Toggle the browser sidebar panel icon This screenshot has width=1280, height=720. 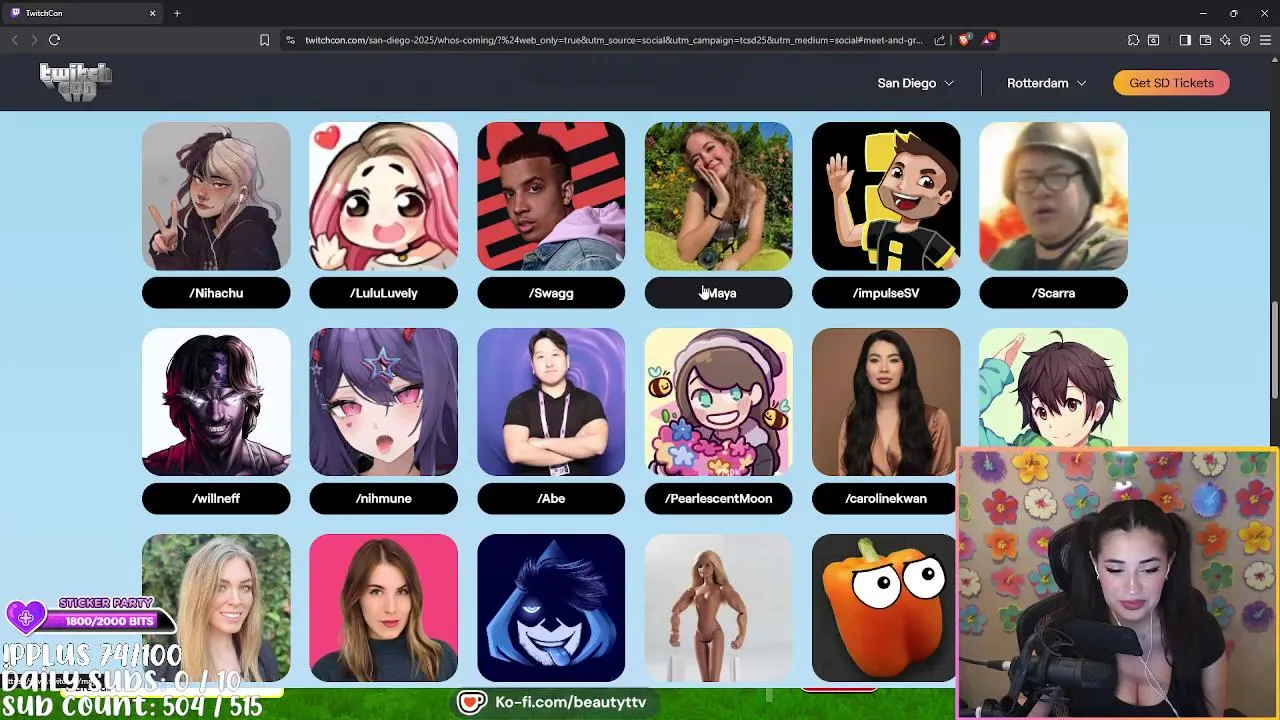(1185, 40)
